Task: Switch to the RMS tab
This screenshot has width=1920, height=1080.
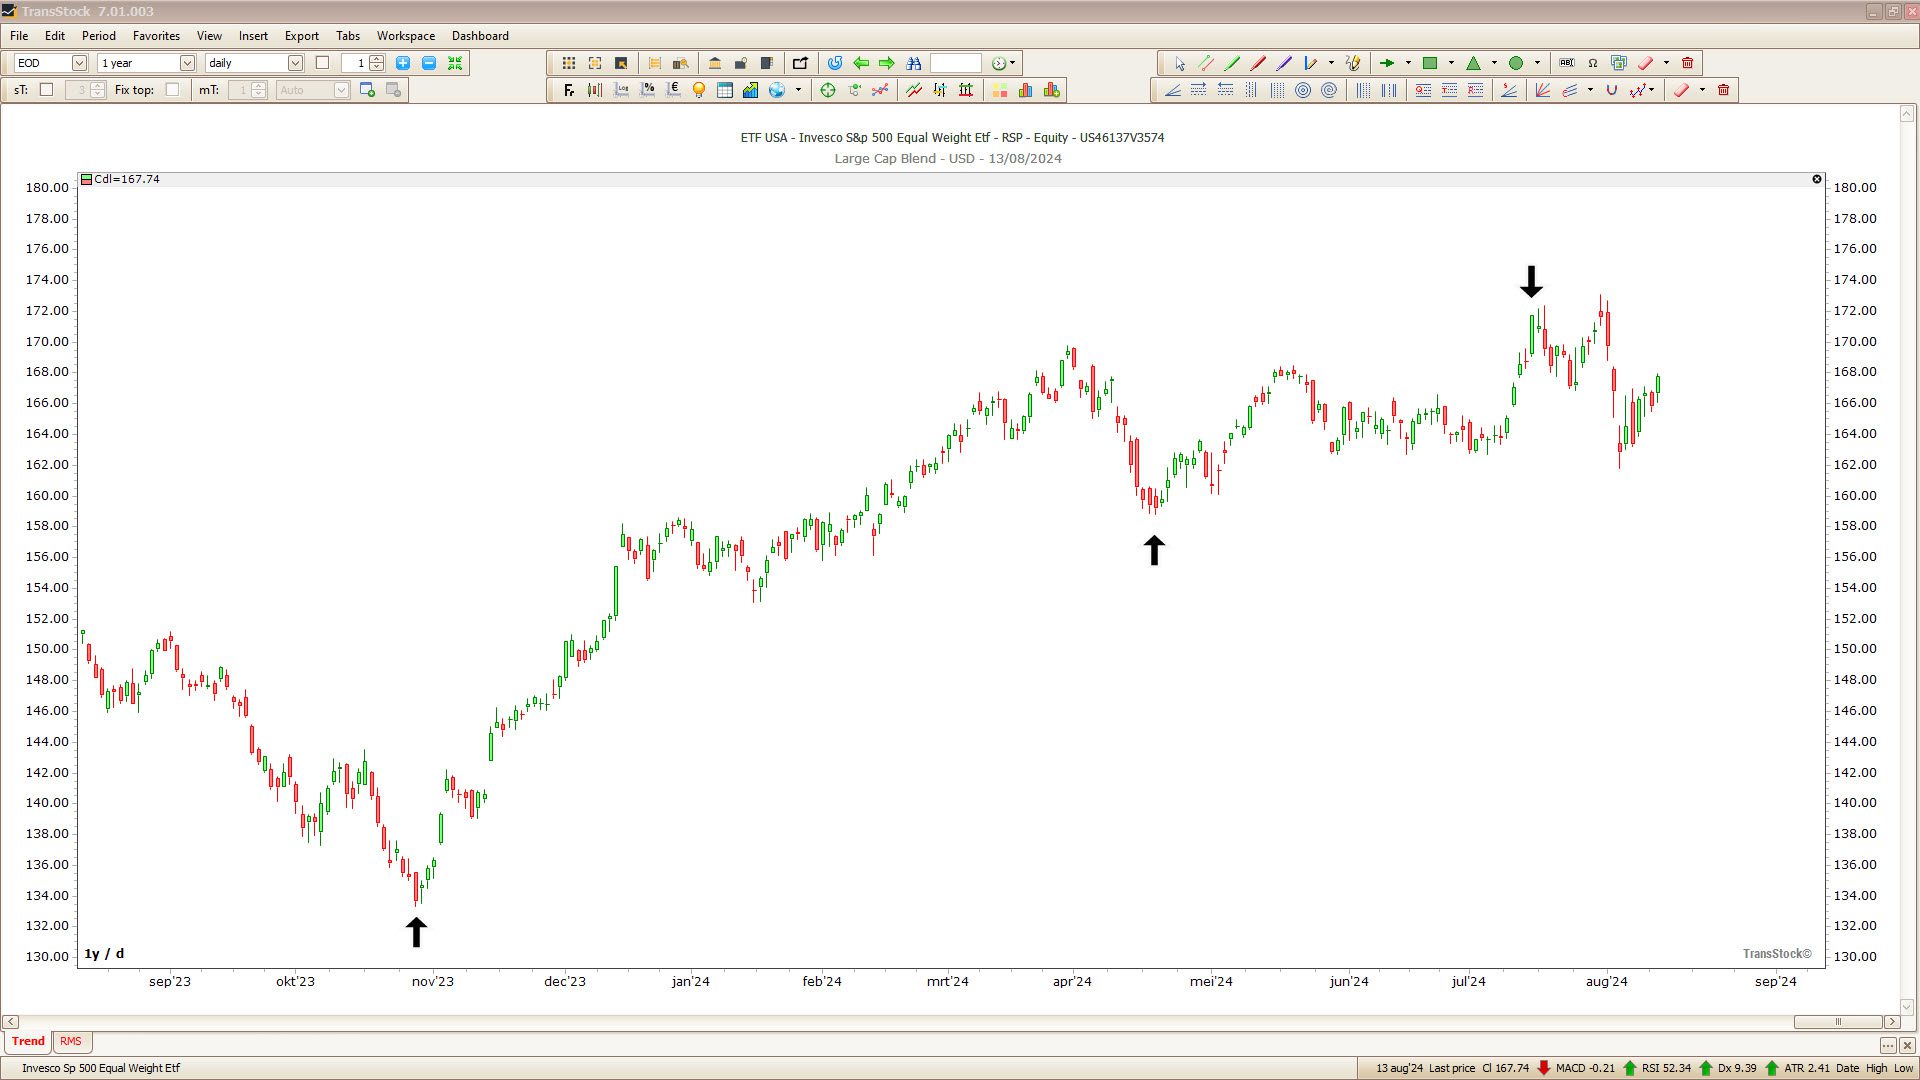Action: (70, 1041)
